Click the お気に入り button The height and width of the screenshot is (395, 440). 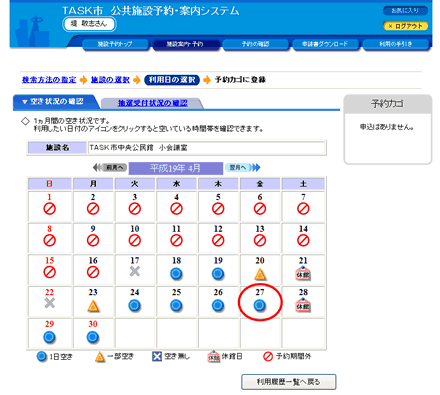click(405, 11)
